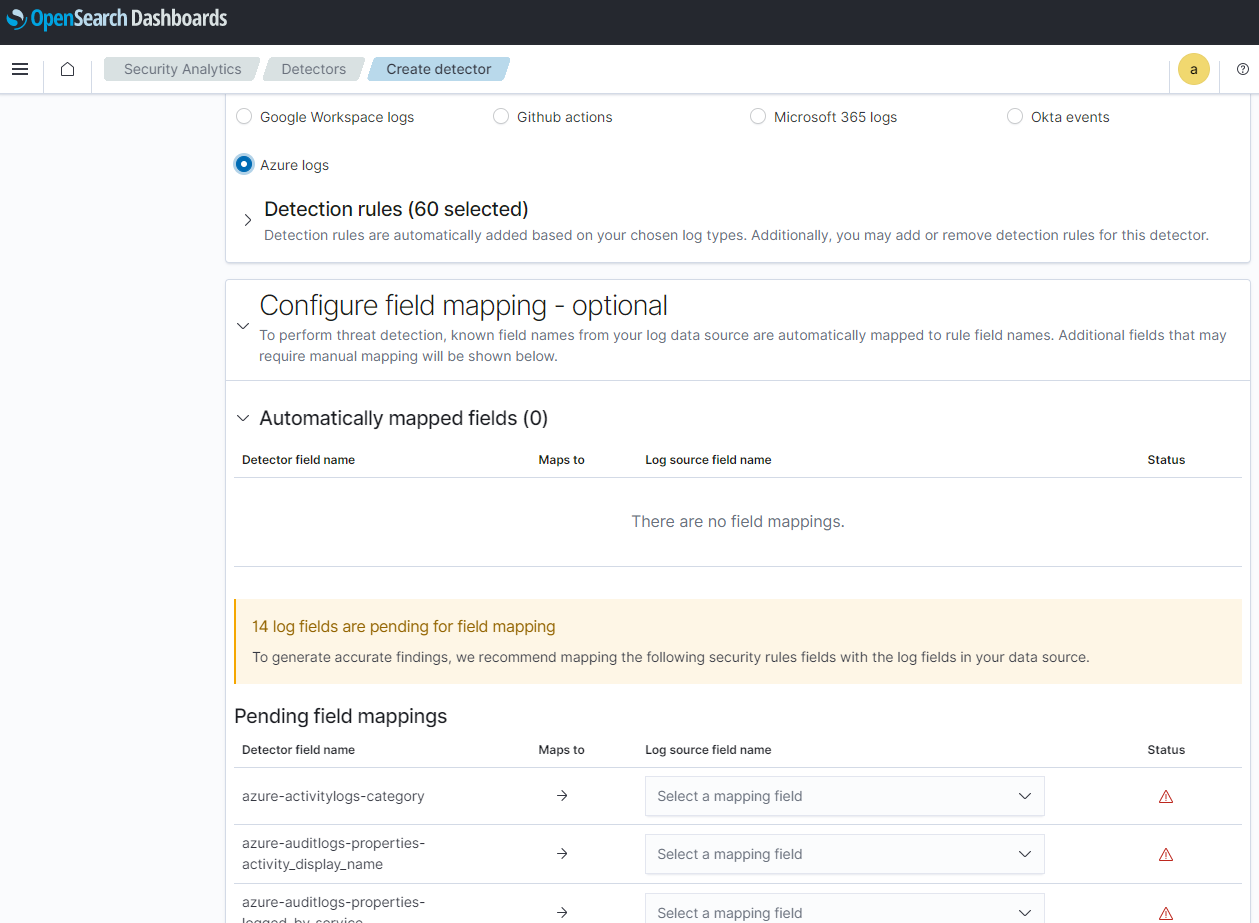Click the user avatar icon
This screenshot has width=1259, height=923.
click(x=1193, y=68)
